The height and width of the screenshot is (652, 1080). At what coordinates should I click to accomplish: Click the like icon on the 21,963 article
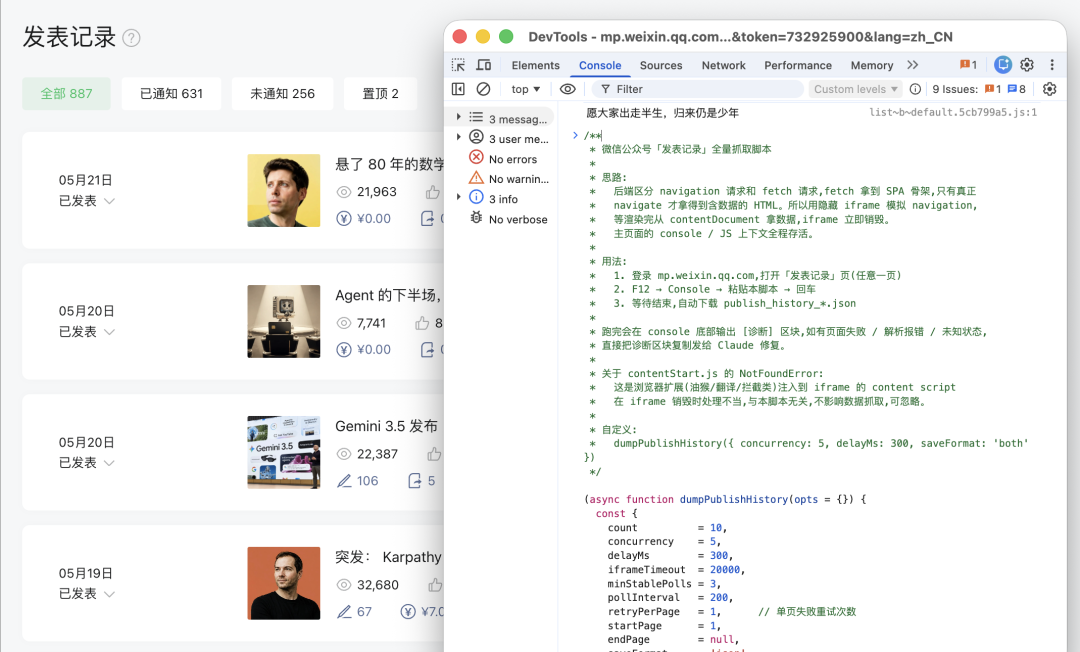tap(433, 192)
